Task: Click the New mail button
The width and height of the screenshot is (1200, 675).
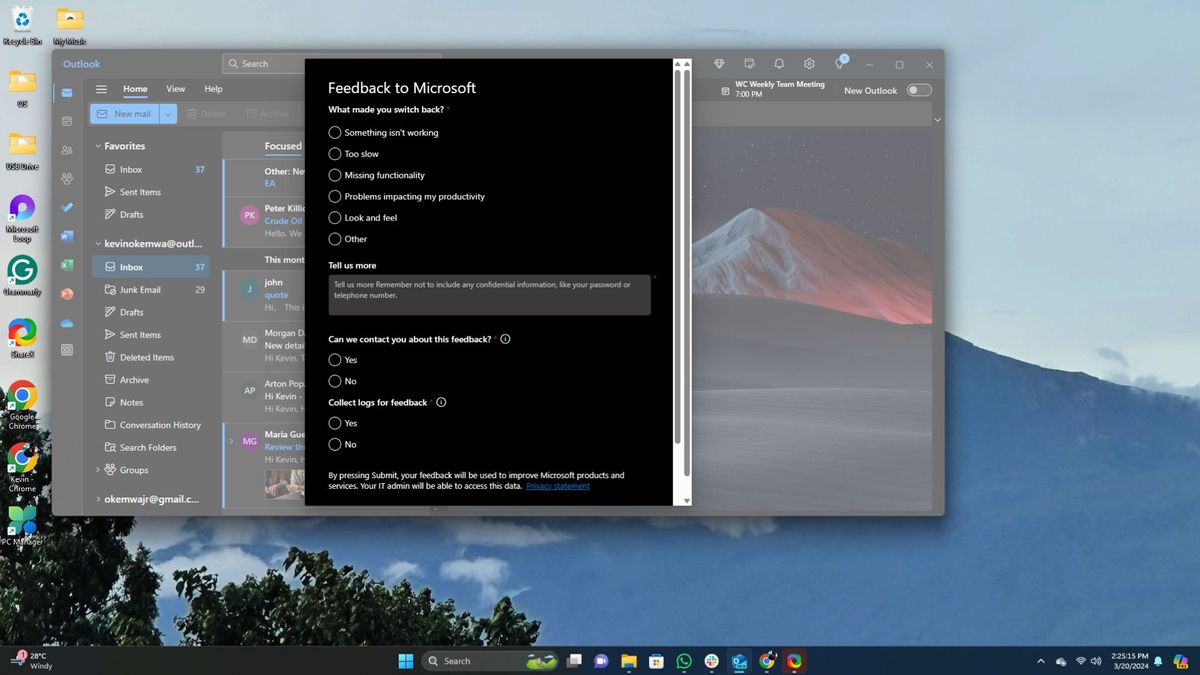Action: (126, 113)
